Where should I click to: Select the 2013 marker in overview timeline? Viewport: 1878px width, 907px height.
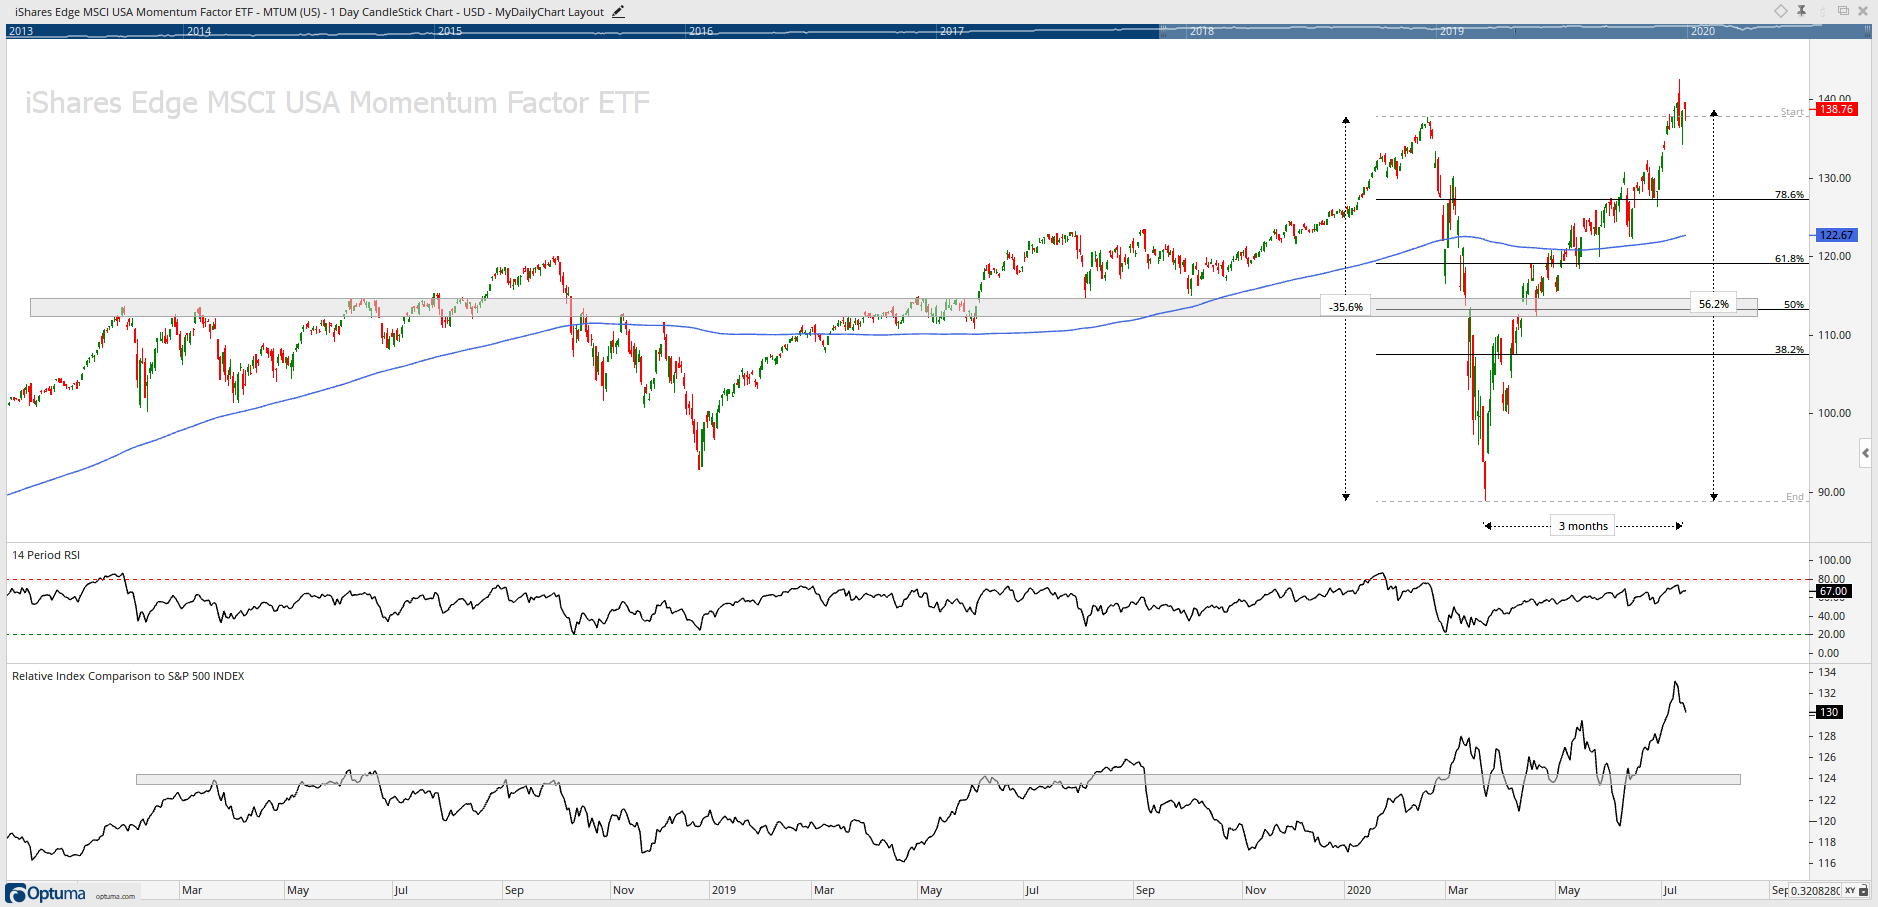[21, 31]
